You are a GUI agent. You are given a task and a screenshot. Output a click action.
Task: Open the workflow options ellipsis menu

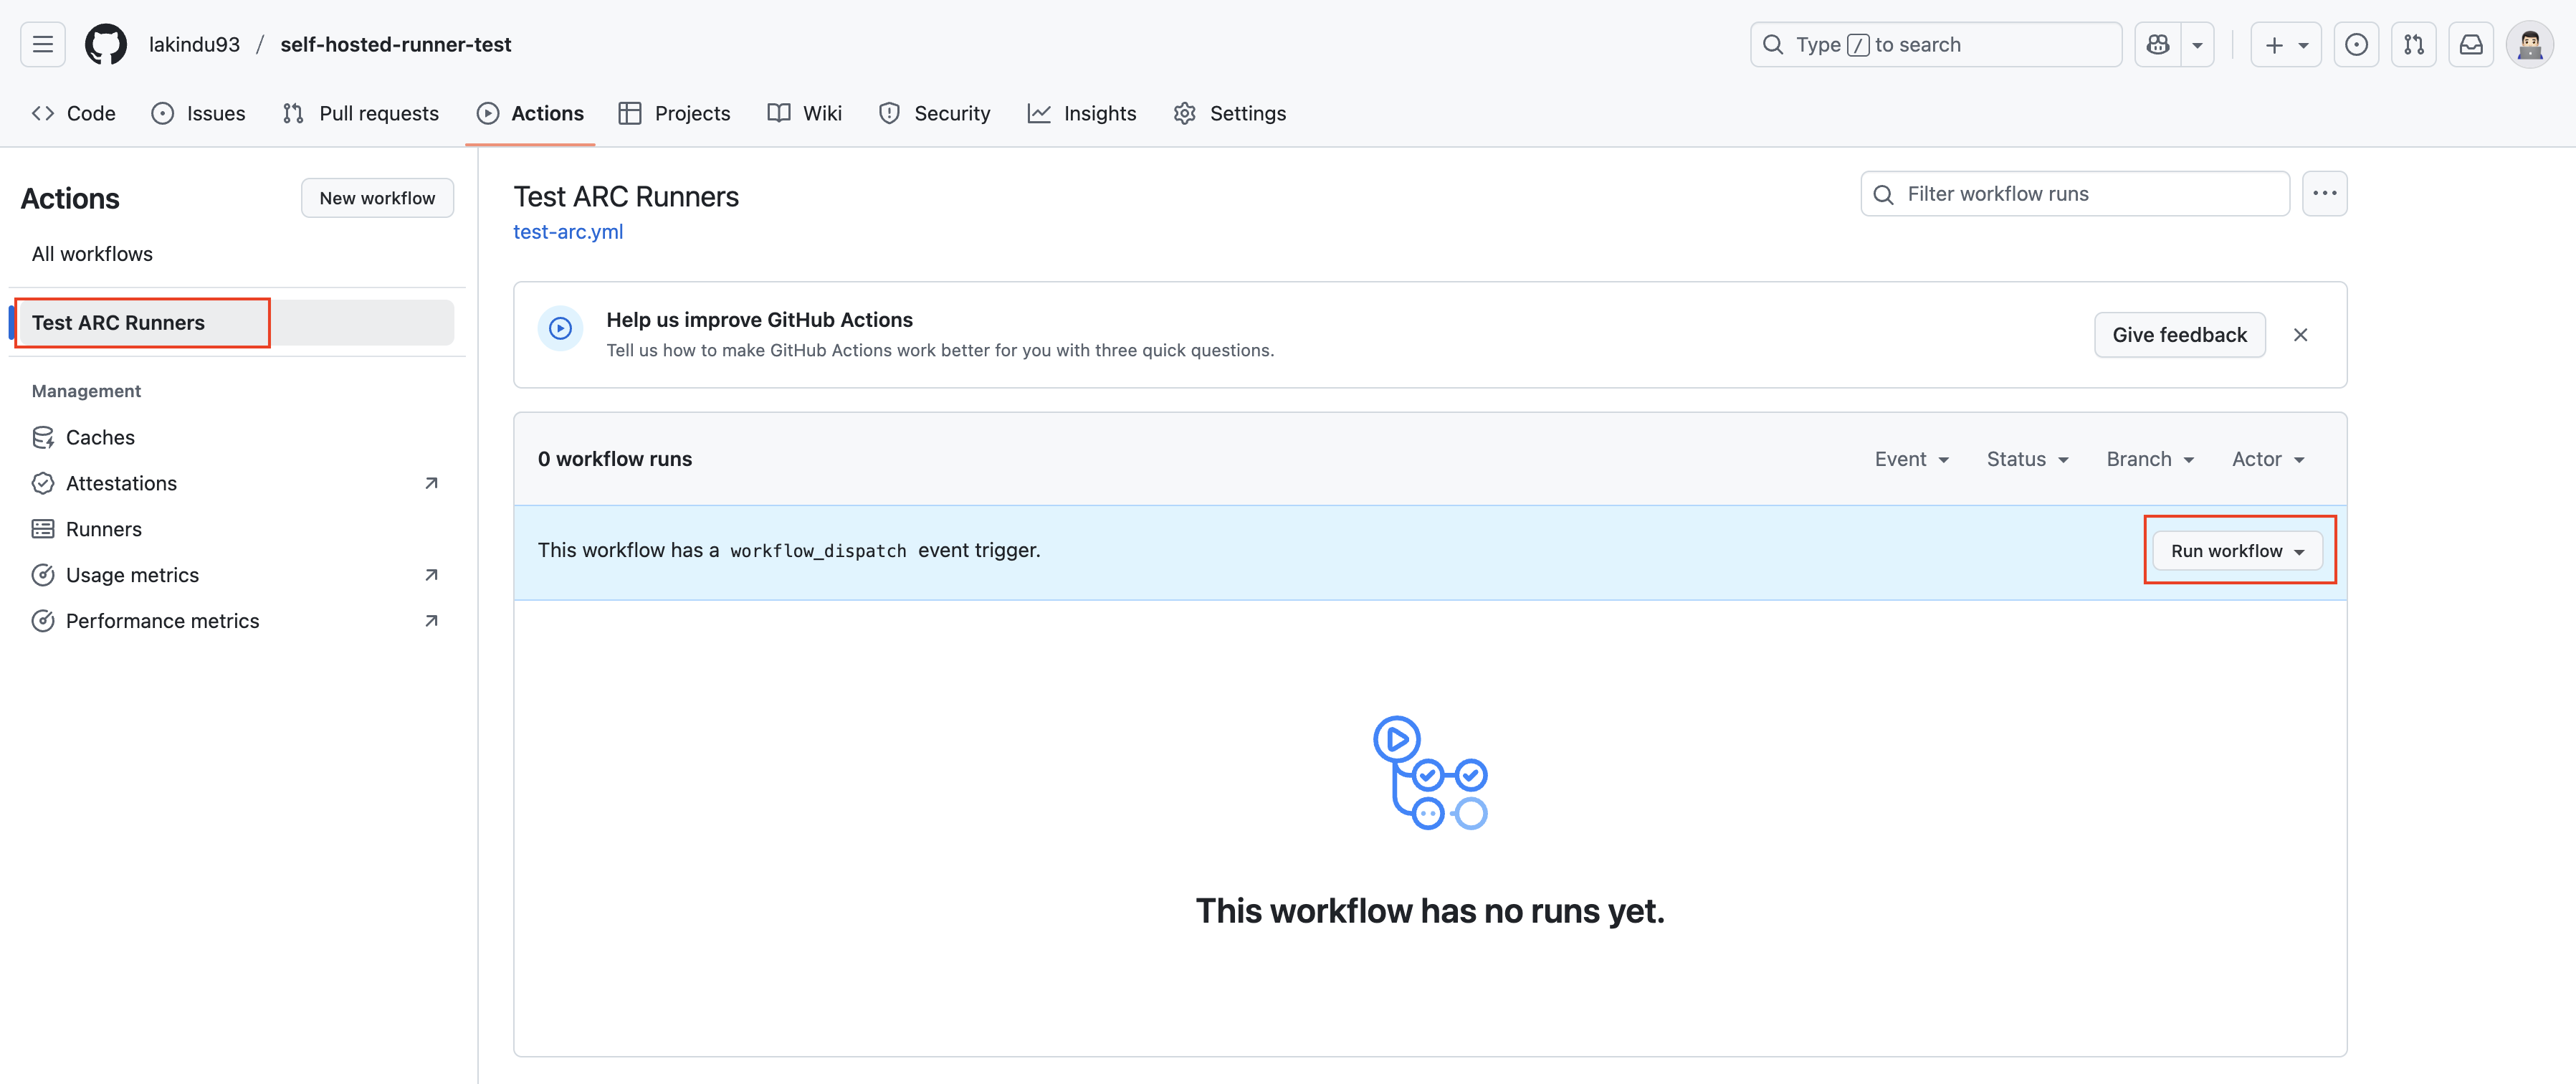point(2325,193)
